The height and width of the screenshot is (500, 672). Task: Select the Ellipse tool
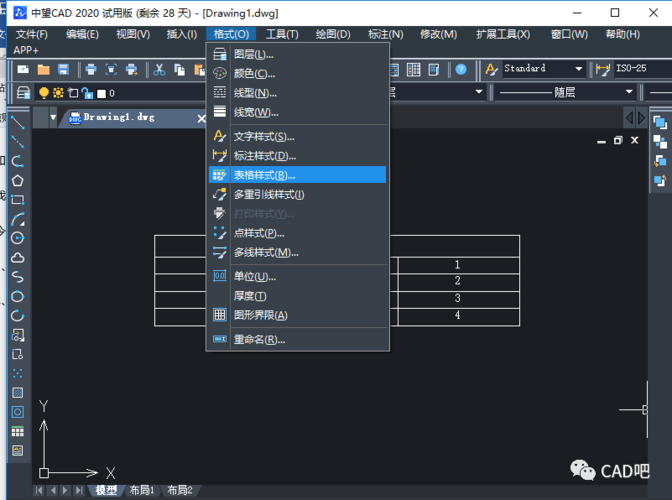click(x=18, y=296)
